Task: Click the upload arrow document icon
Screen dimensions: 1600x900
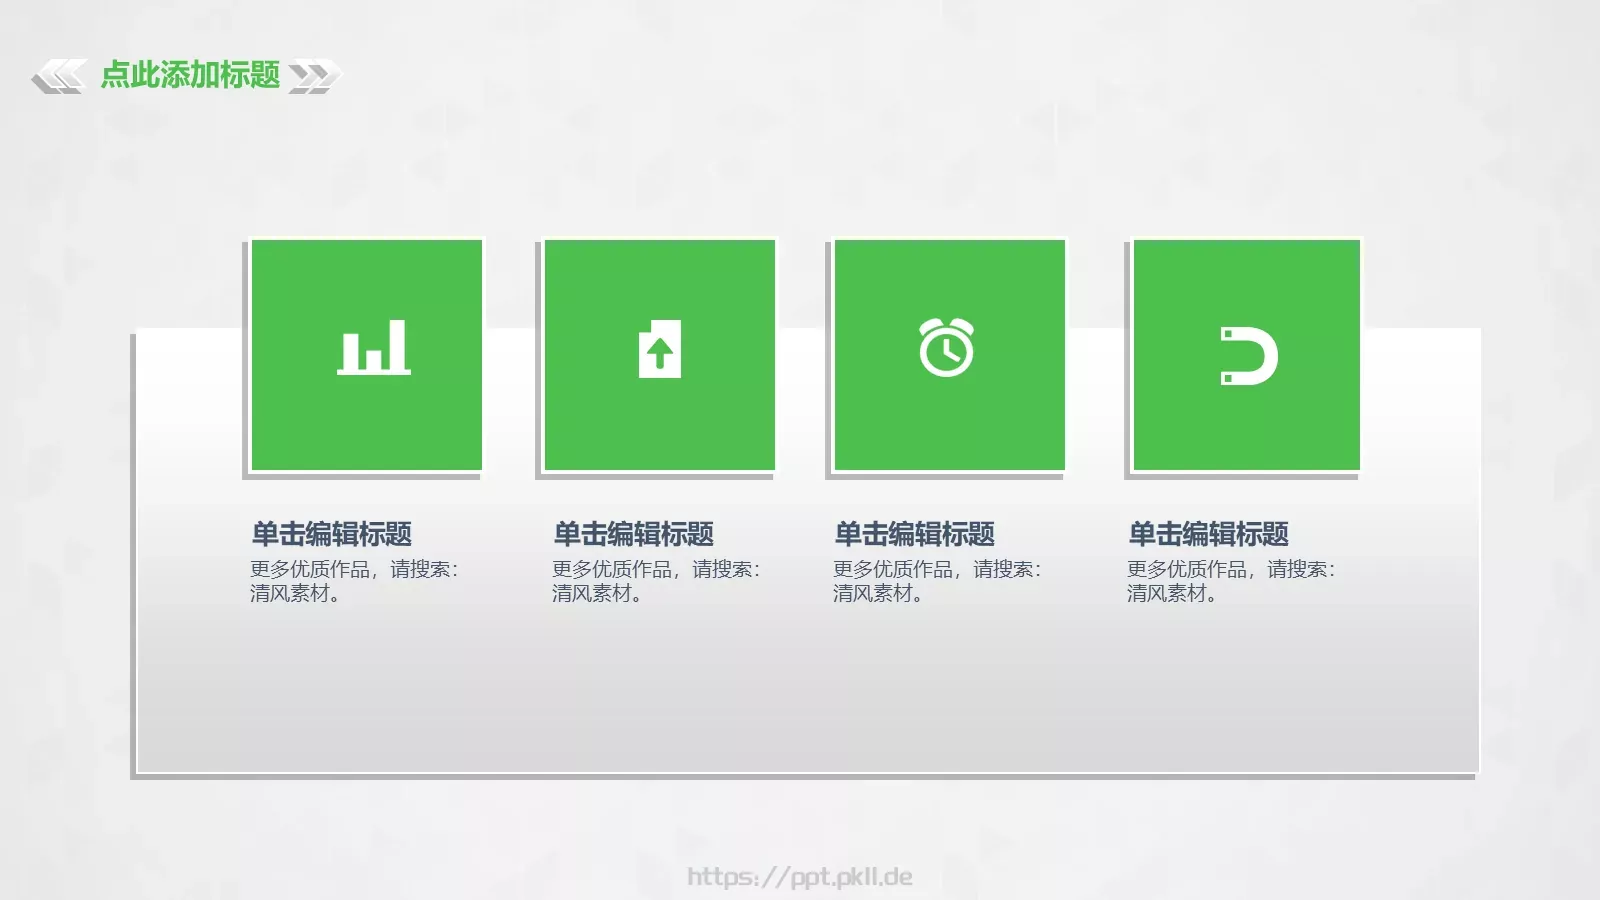Action: coord(660,349)
